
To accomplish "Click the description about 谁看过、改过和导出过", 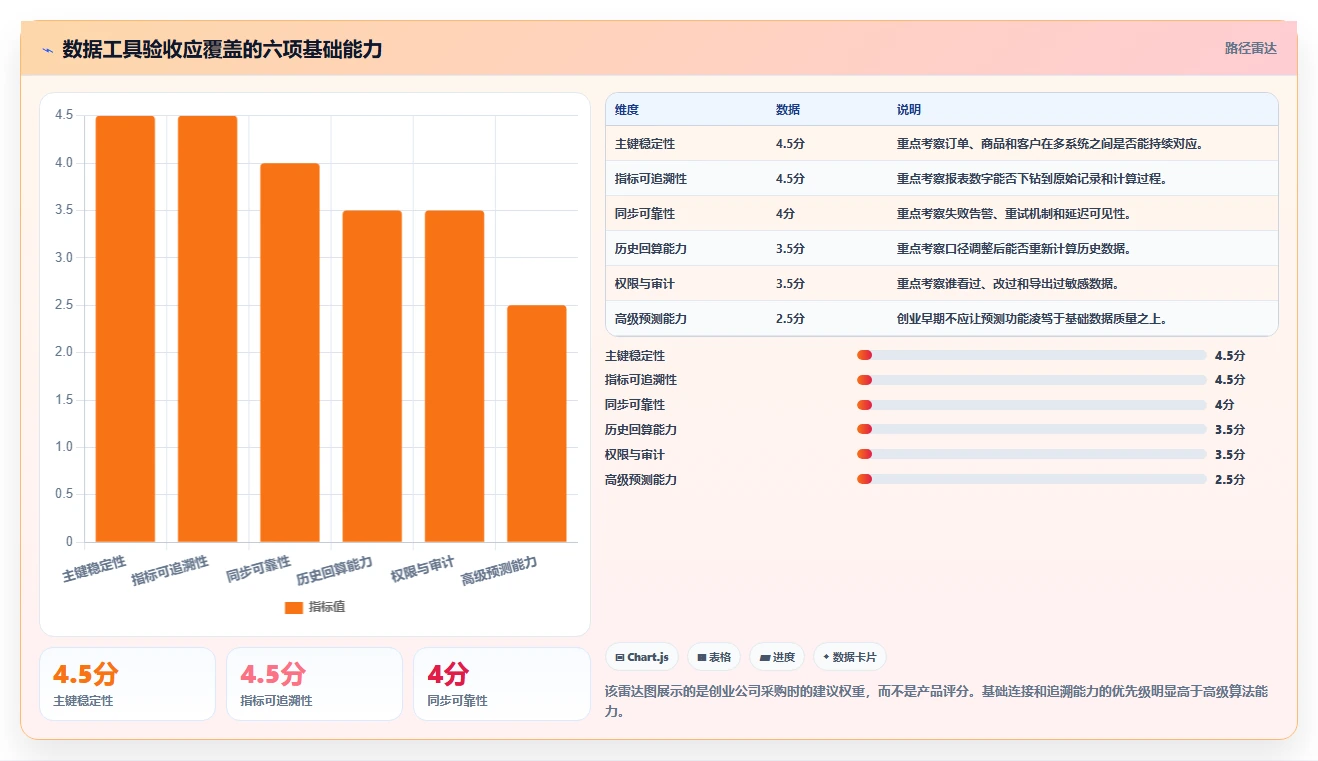I will [1008, 284].
